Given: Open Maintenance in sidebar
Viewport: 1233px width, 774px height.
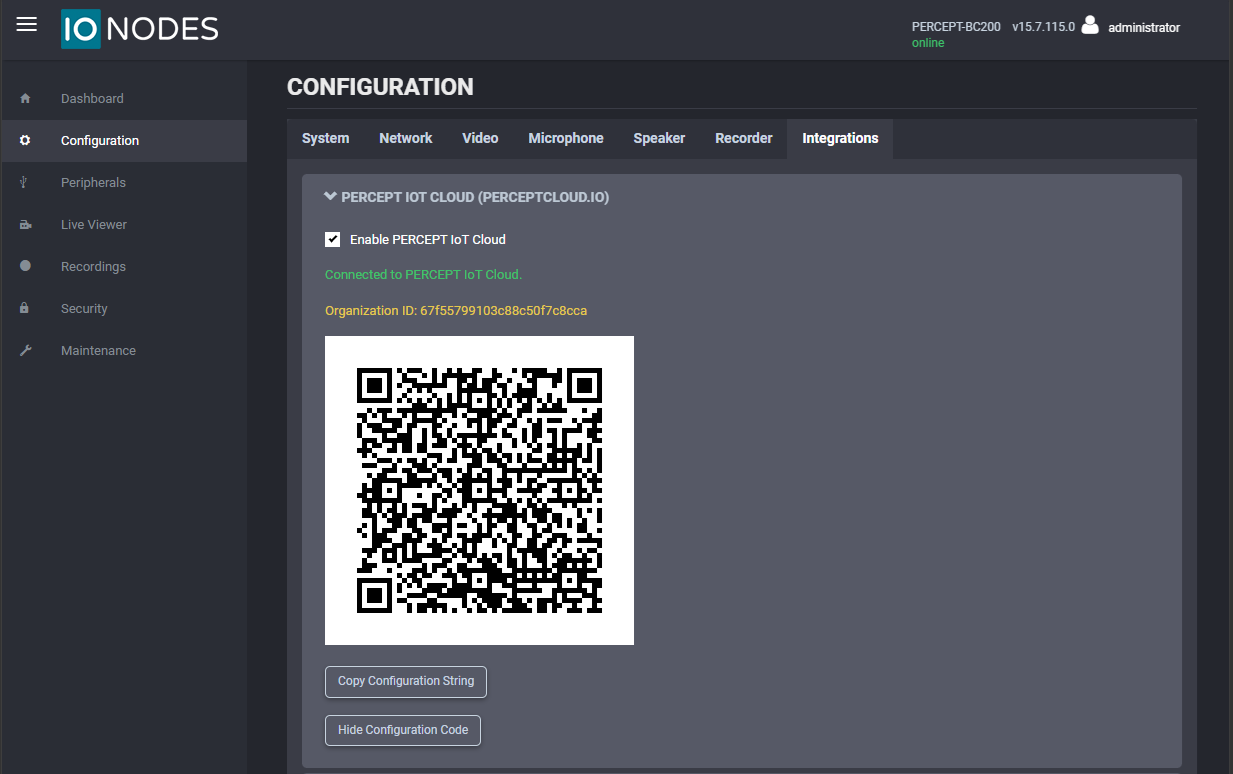Looking at the screenshot, I should coord(124,351).
